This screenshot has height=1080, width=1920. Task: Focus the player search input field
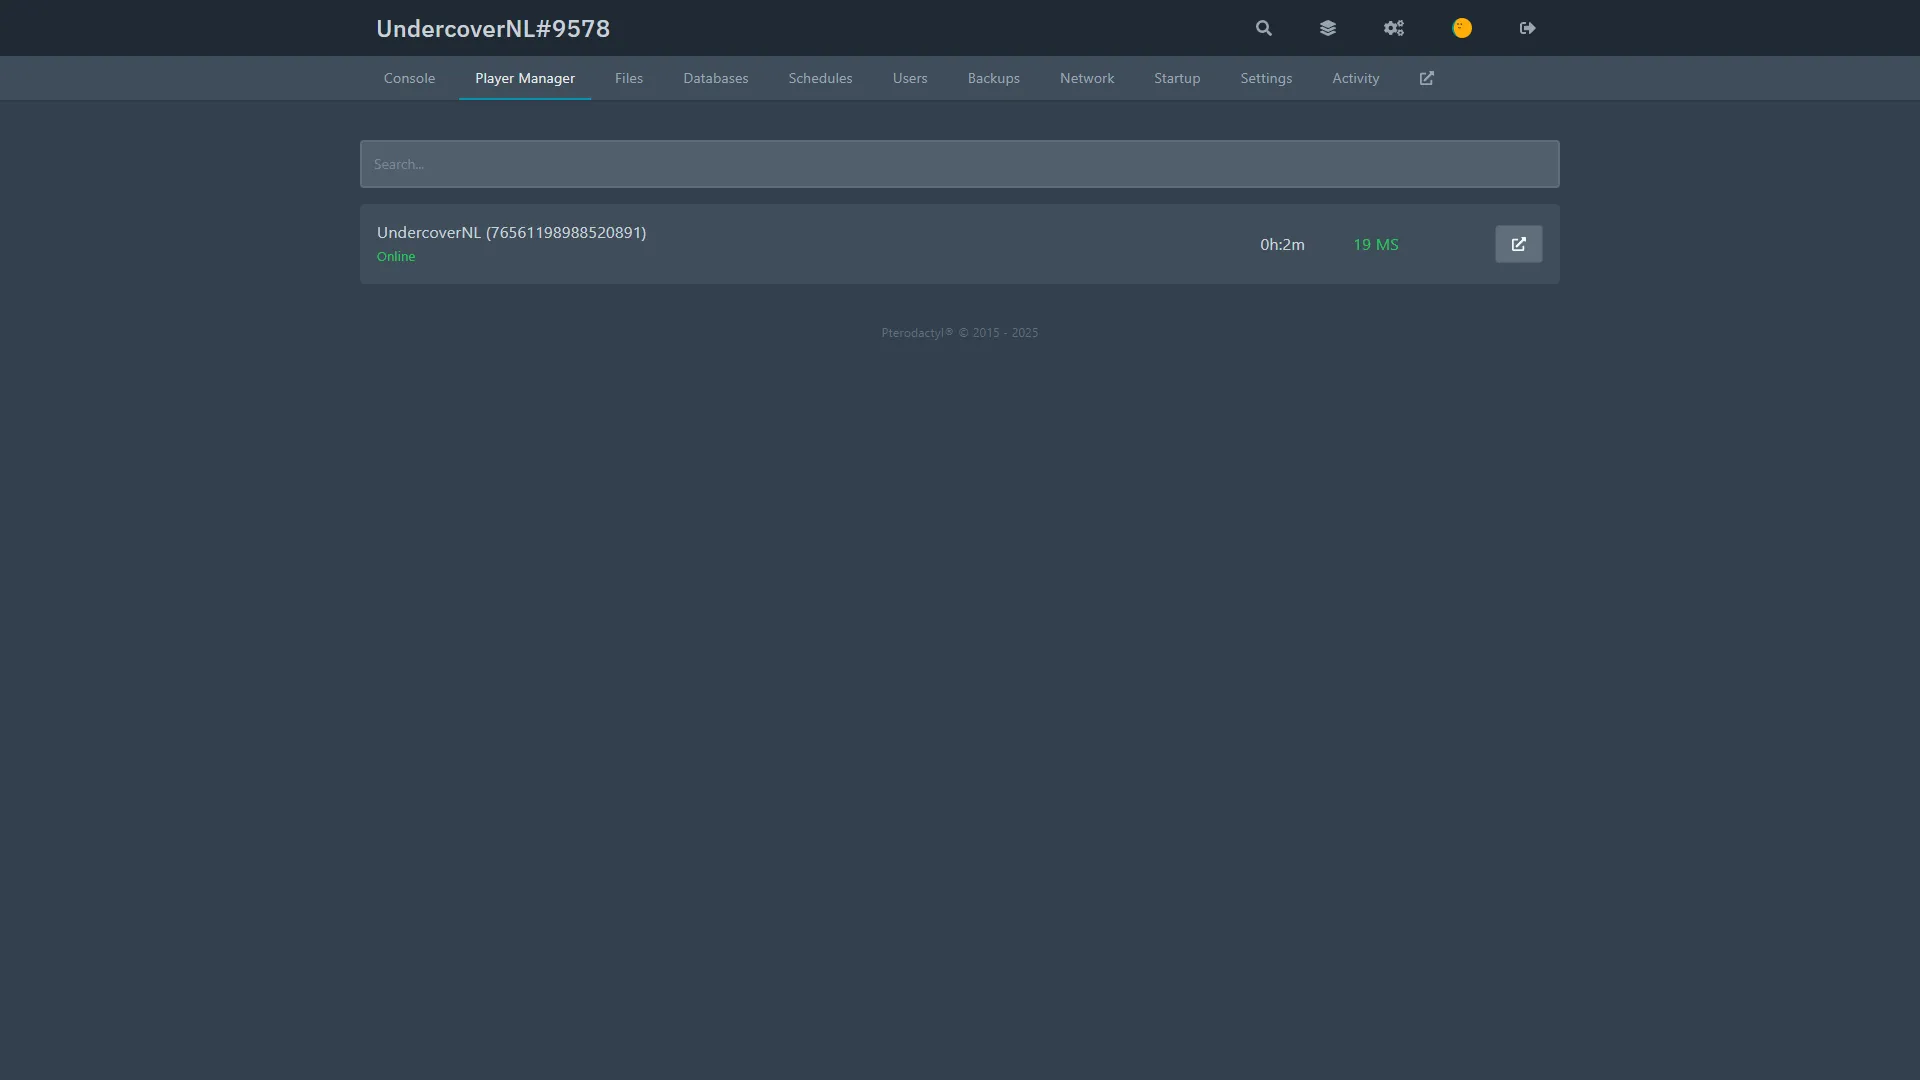[959, 164]
